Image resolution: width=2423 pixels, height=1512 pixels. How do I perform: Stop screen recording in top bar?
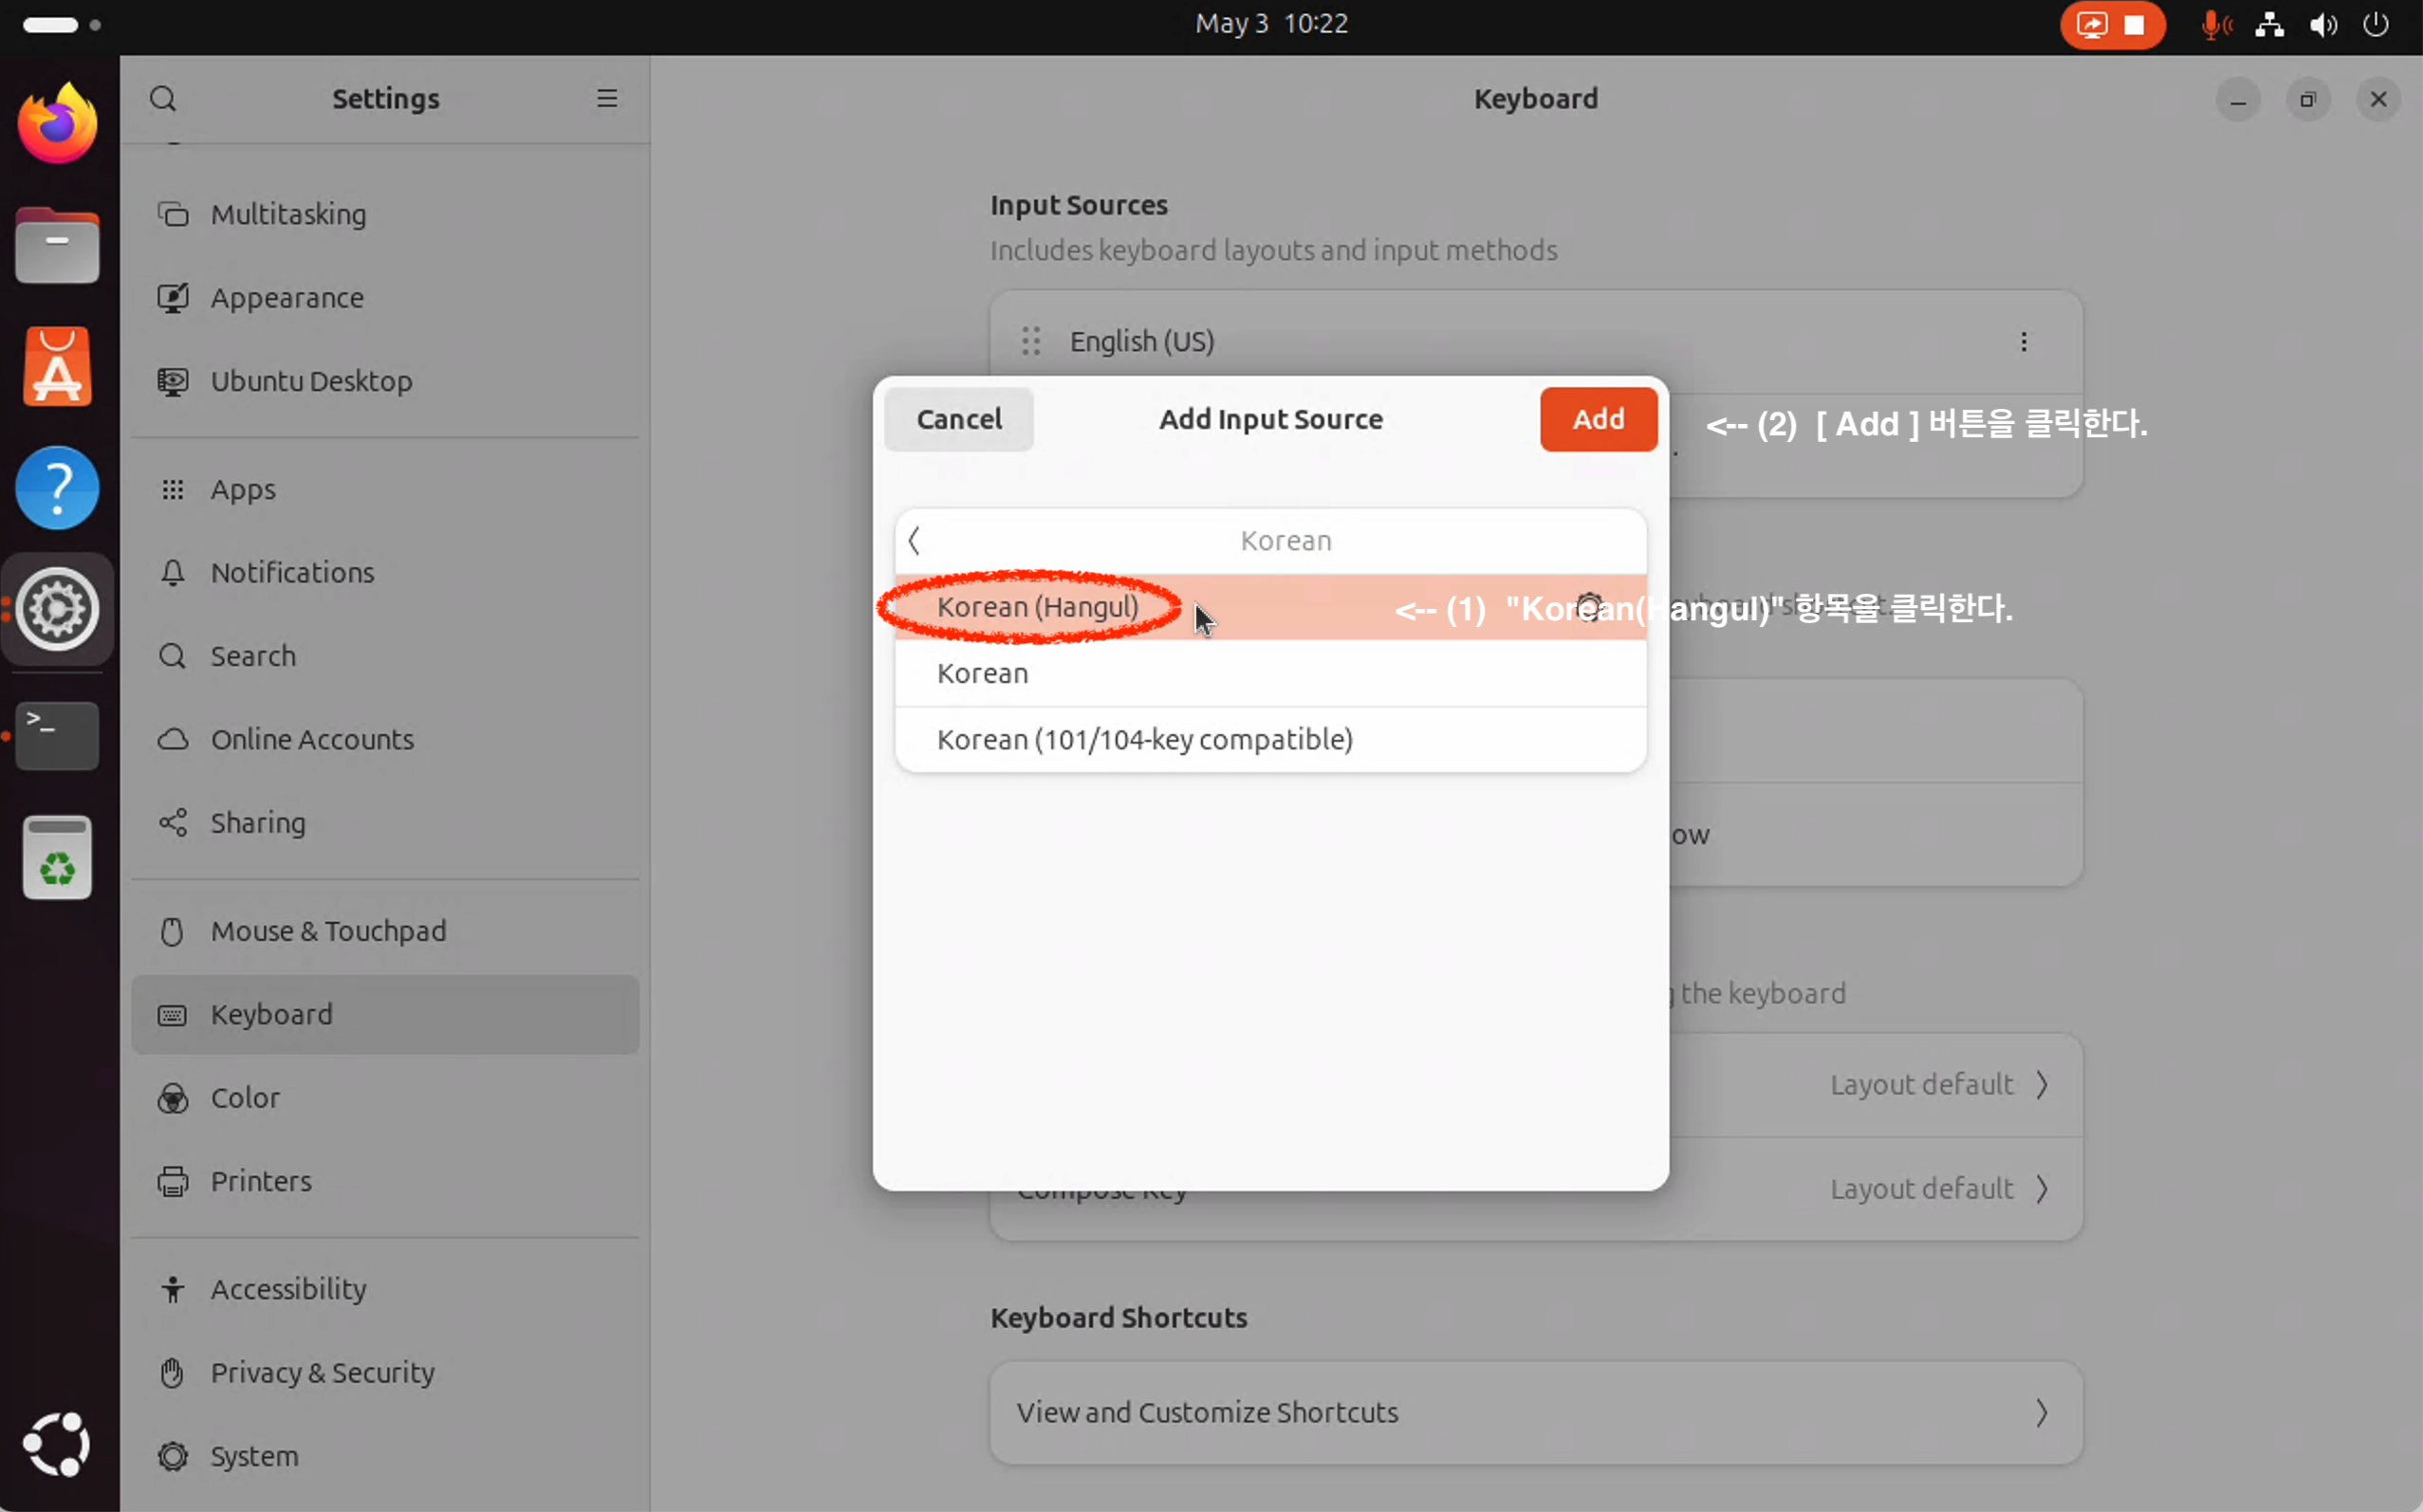click(x=2134, y=24)
